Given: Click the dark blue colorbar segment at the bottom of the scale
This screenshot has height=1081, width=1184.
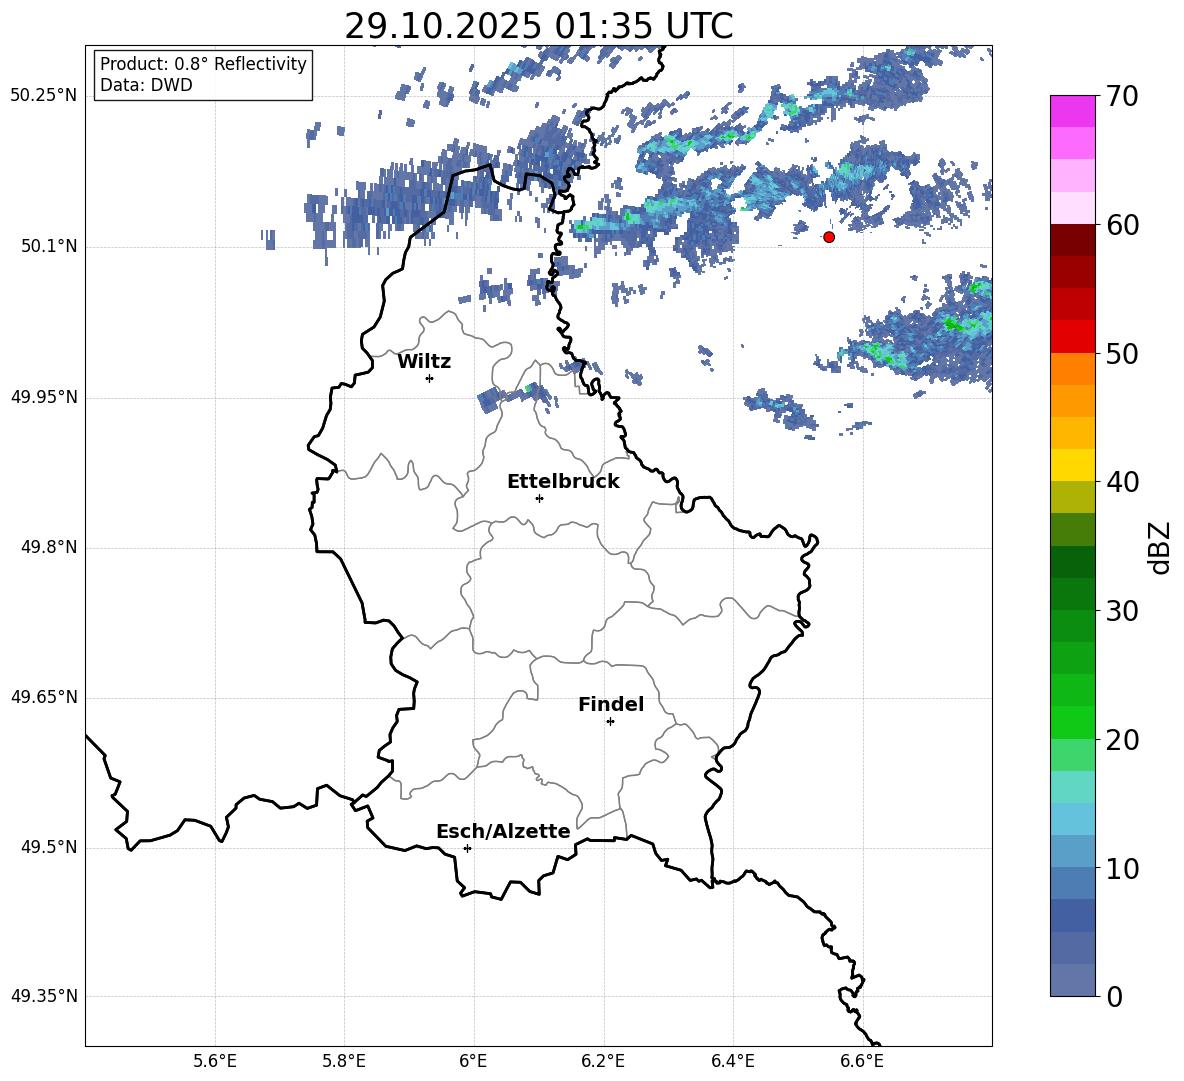Looking at the screenshot, I should [1072, 980].
